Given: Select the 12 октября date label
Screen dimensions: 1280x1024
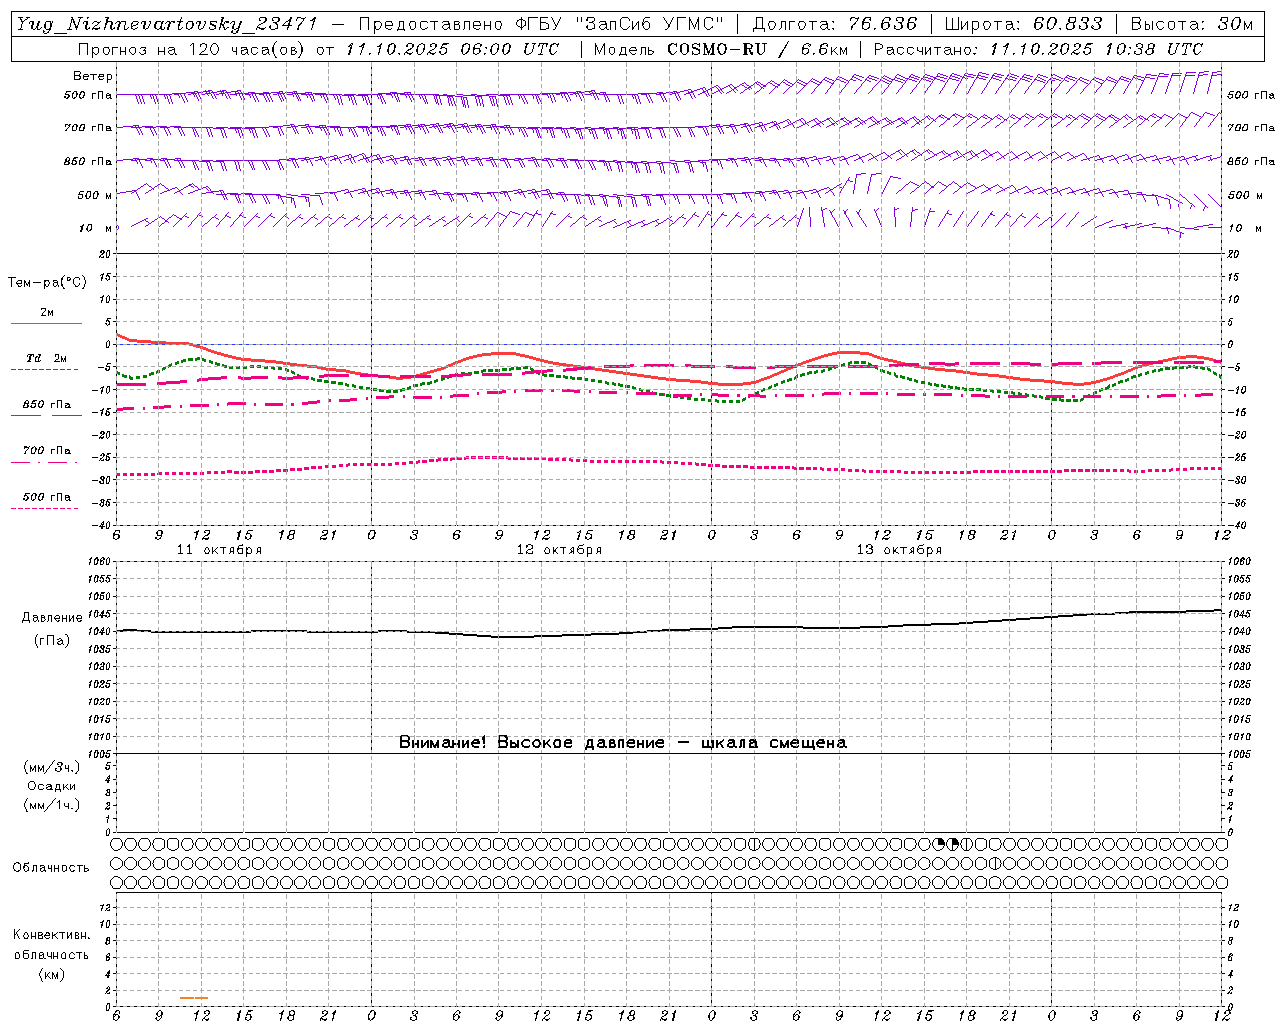Looking at the screenshot, I should (x=559, y=550).
